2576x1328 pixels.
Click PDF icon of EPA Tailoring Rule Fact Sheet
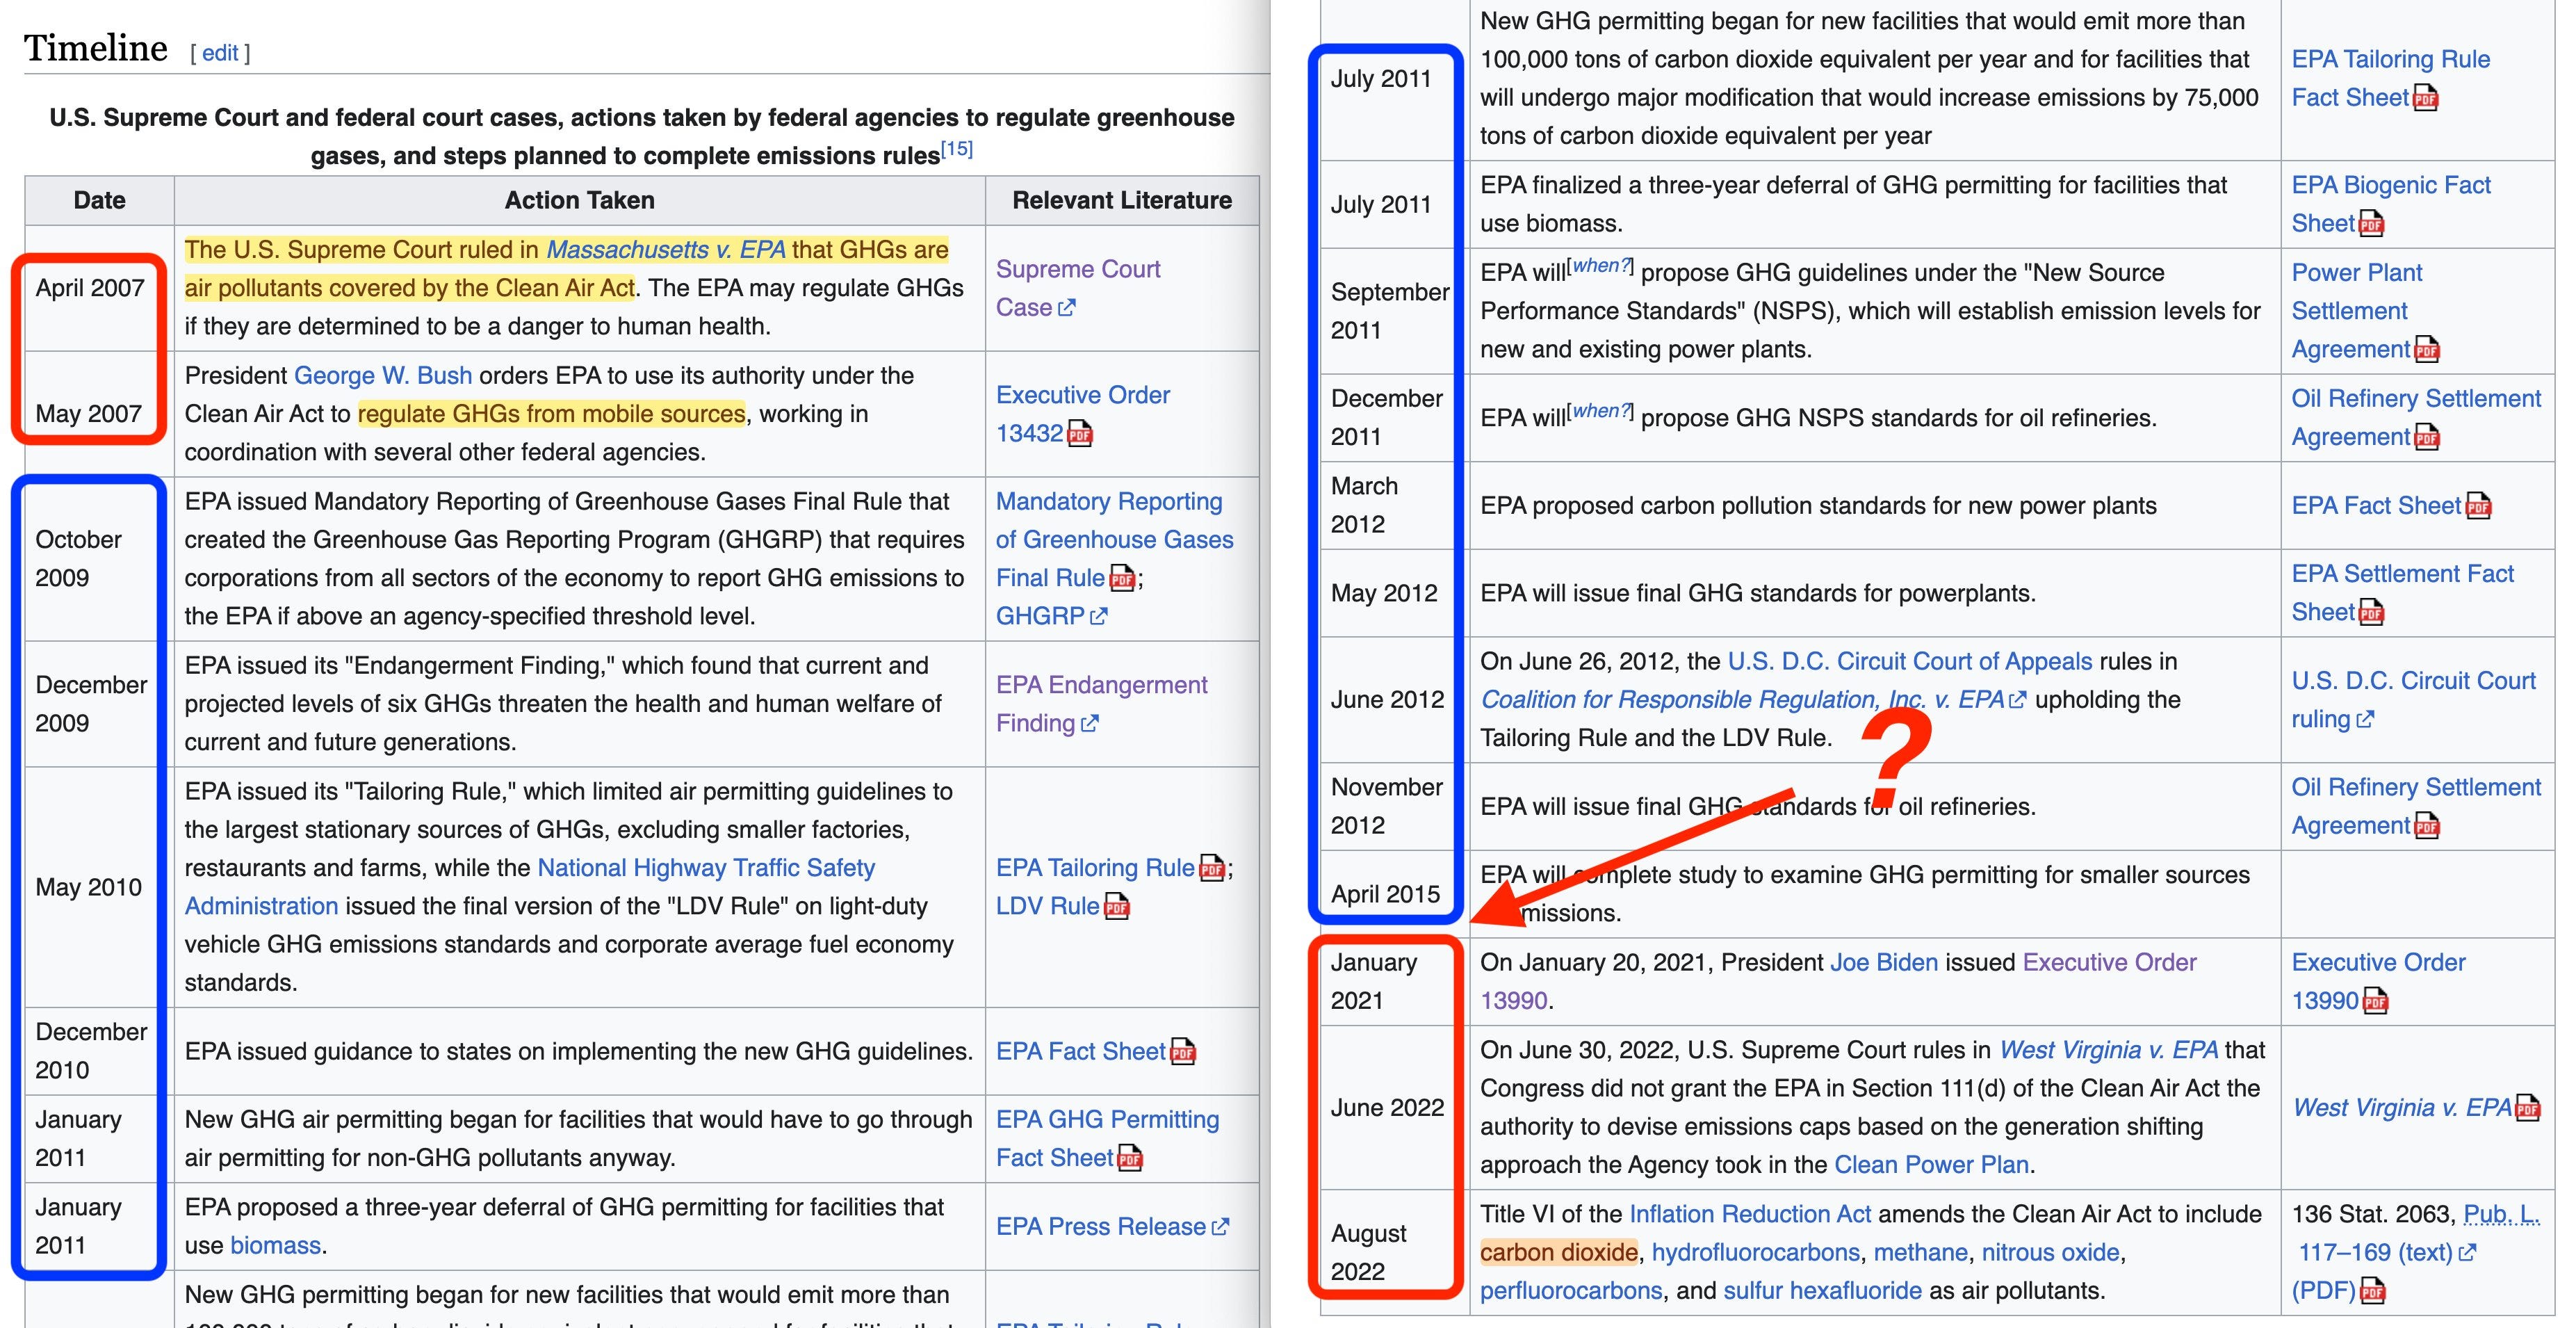point(2426,98)
